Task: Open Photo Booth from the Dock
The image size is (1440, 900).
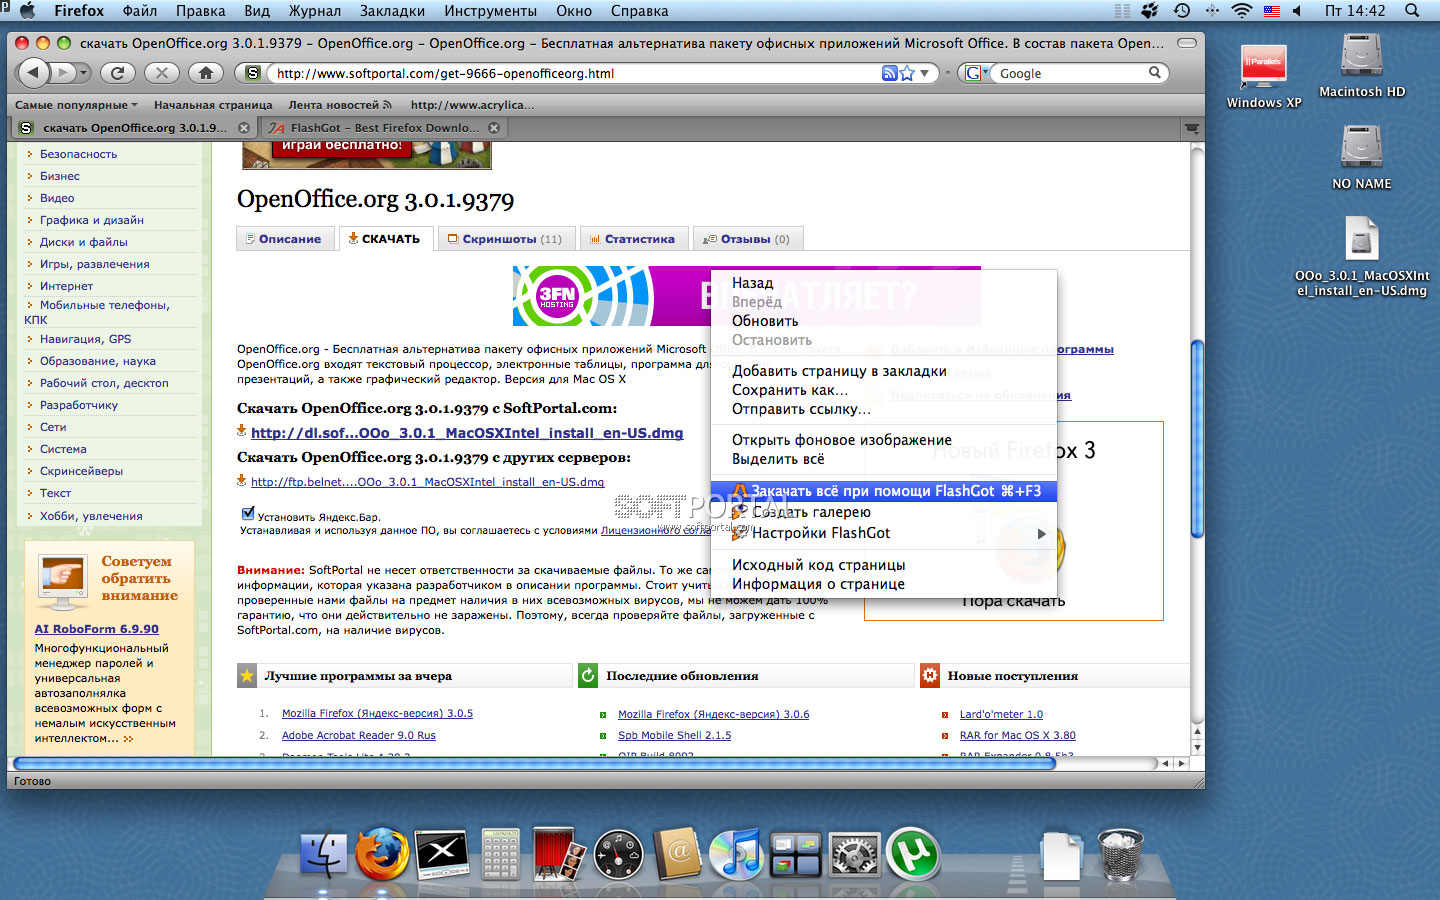Action: click(x=559, y=856)
